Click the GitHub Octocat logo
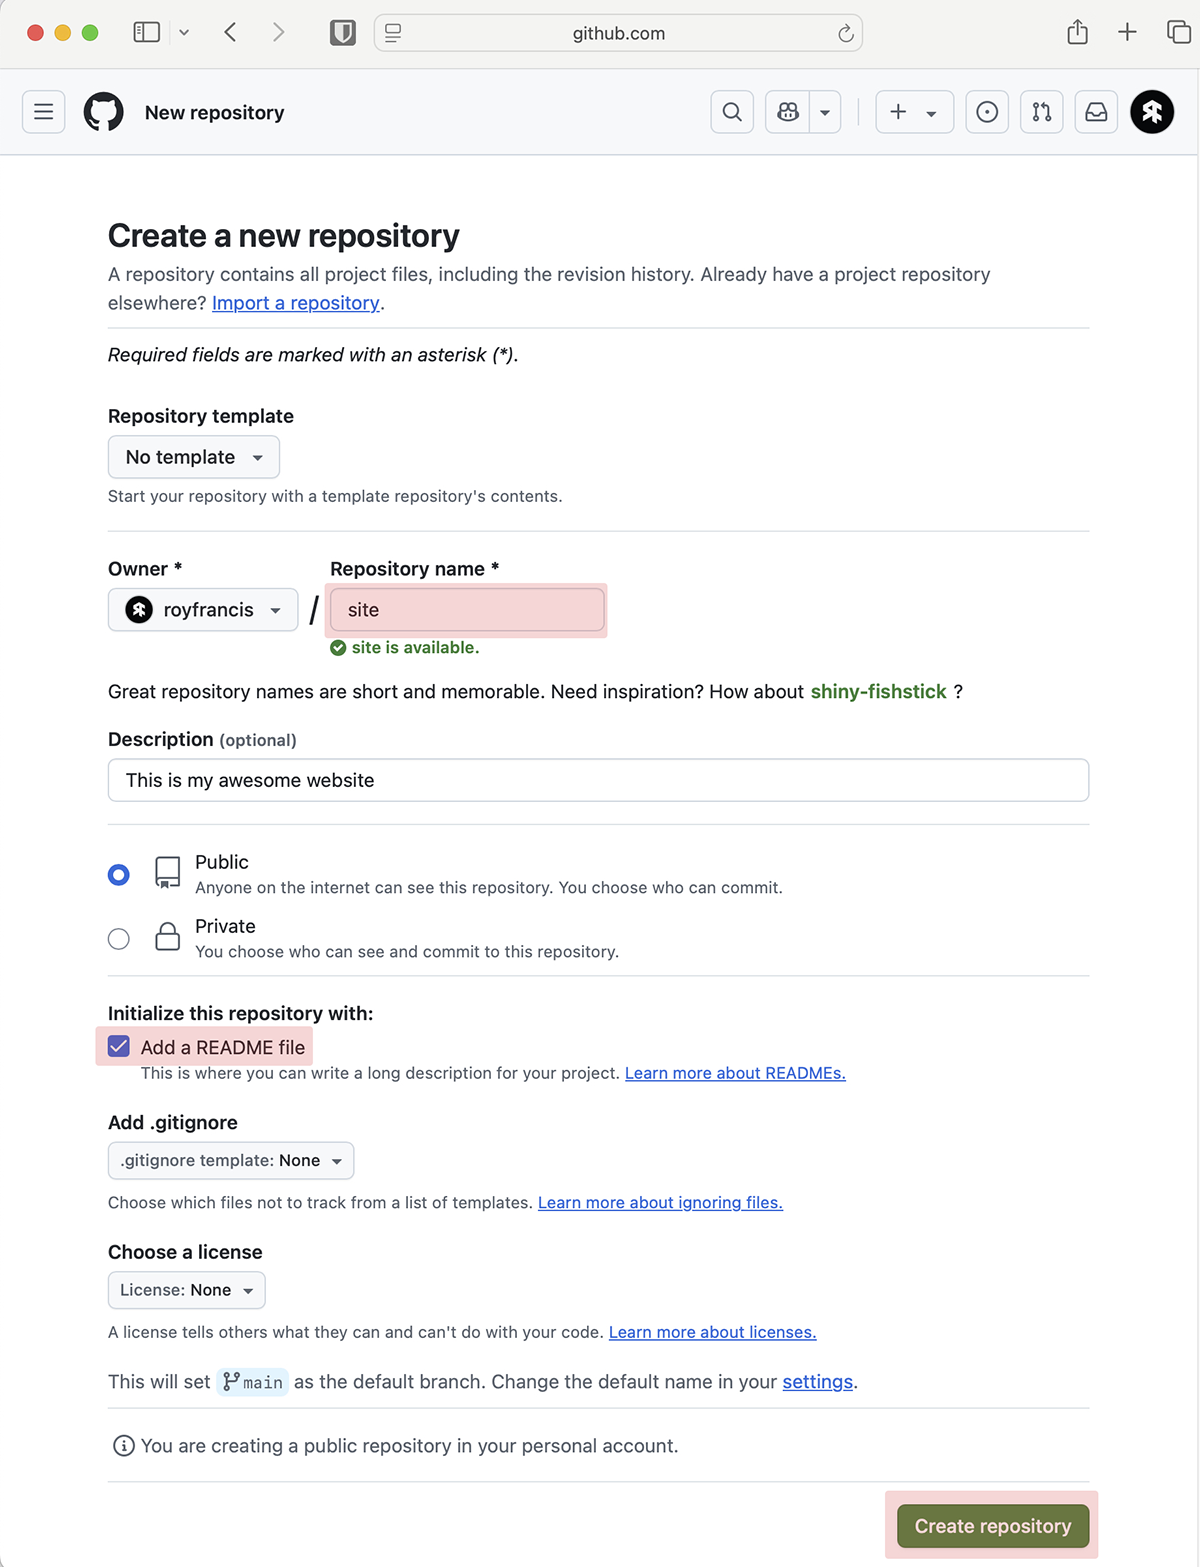Viewport: 1200px width, 1567px height. tap(104, 112)
